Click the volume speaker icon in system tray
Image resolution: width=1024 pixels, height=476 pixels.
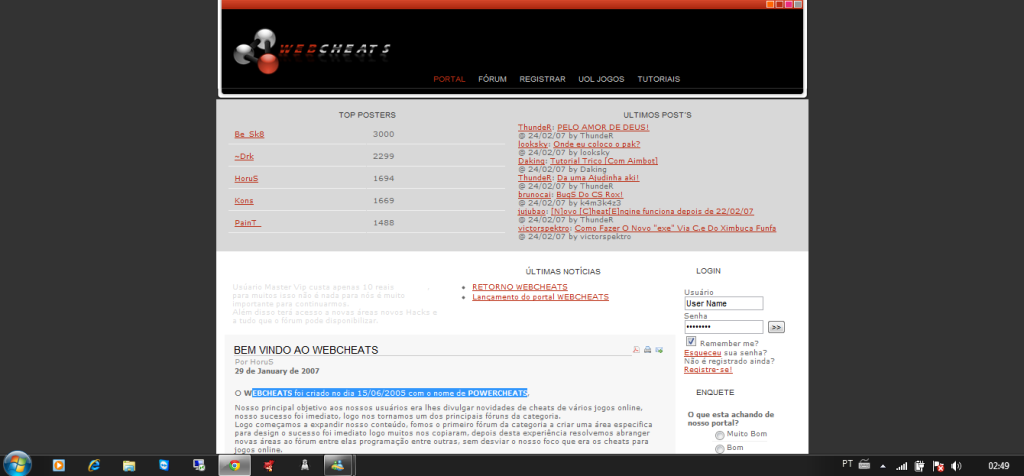pyautogui.click(x=957, y=465)
